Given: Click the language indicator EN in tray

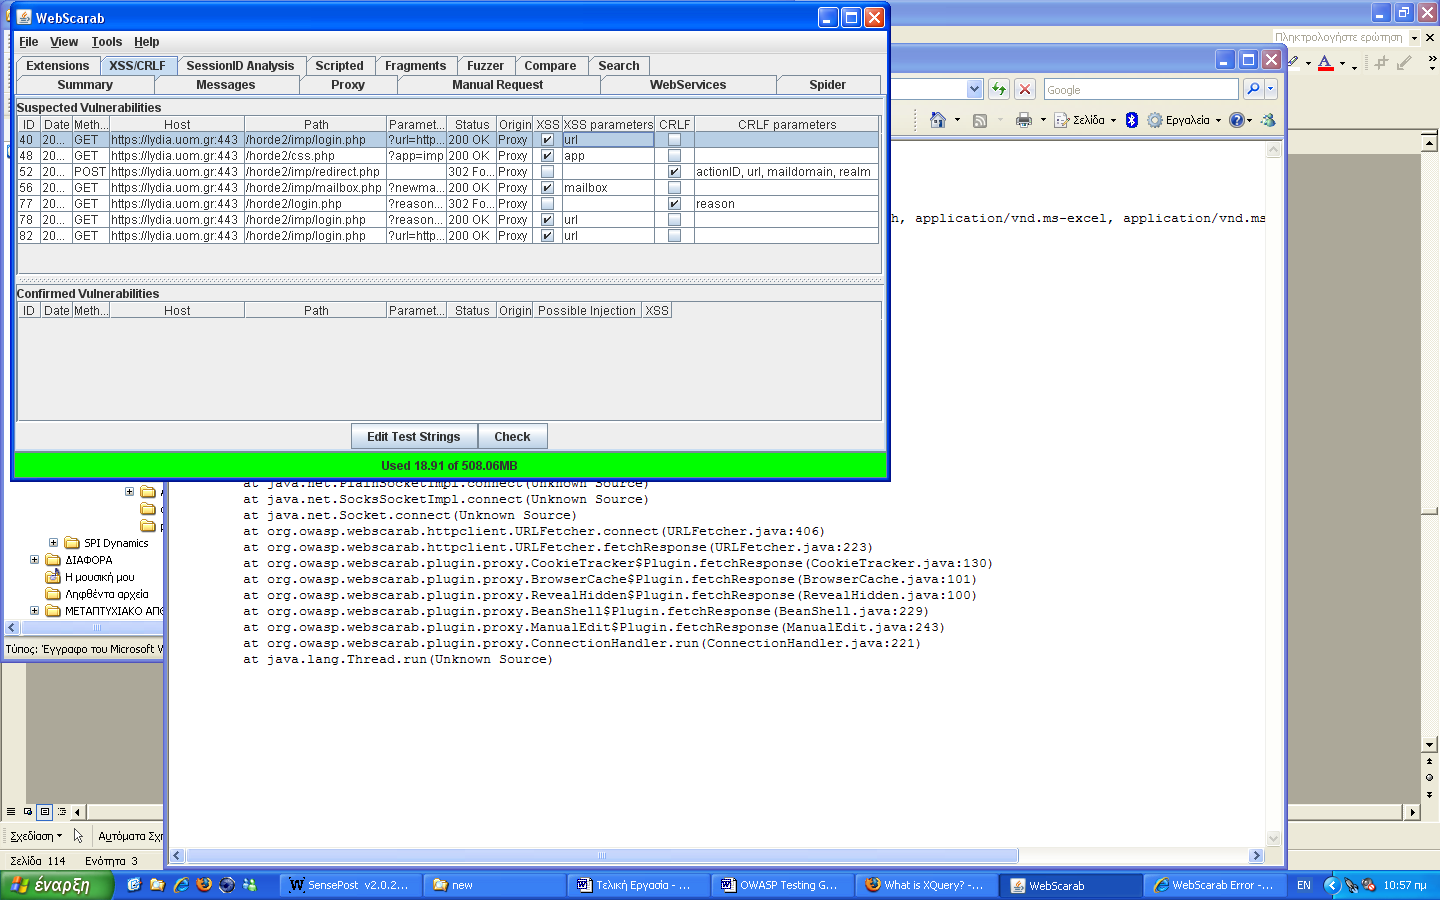Looking at the screenshot, I should [1304, 885].
